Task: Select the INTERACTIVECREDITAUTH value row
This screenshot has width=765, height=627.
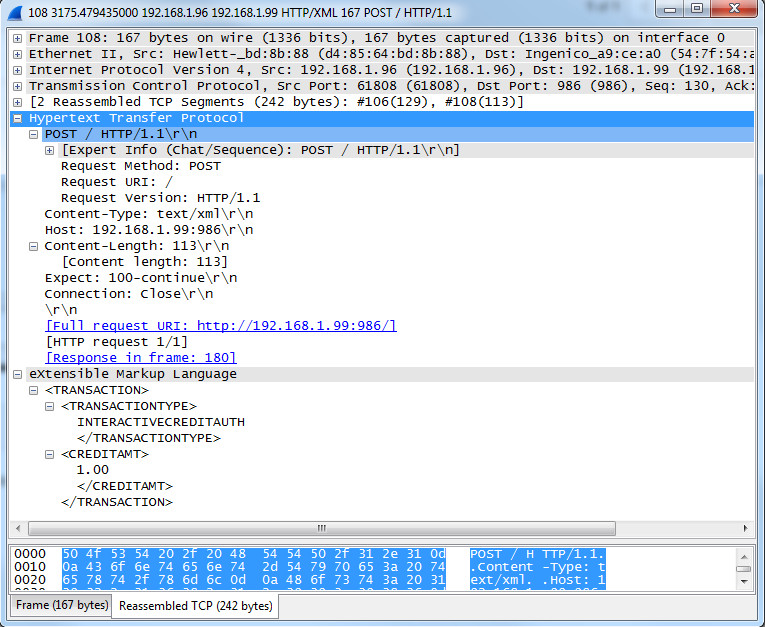Action: (161, 423)
